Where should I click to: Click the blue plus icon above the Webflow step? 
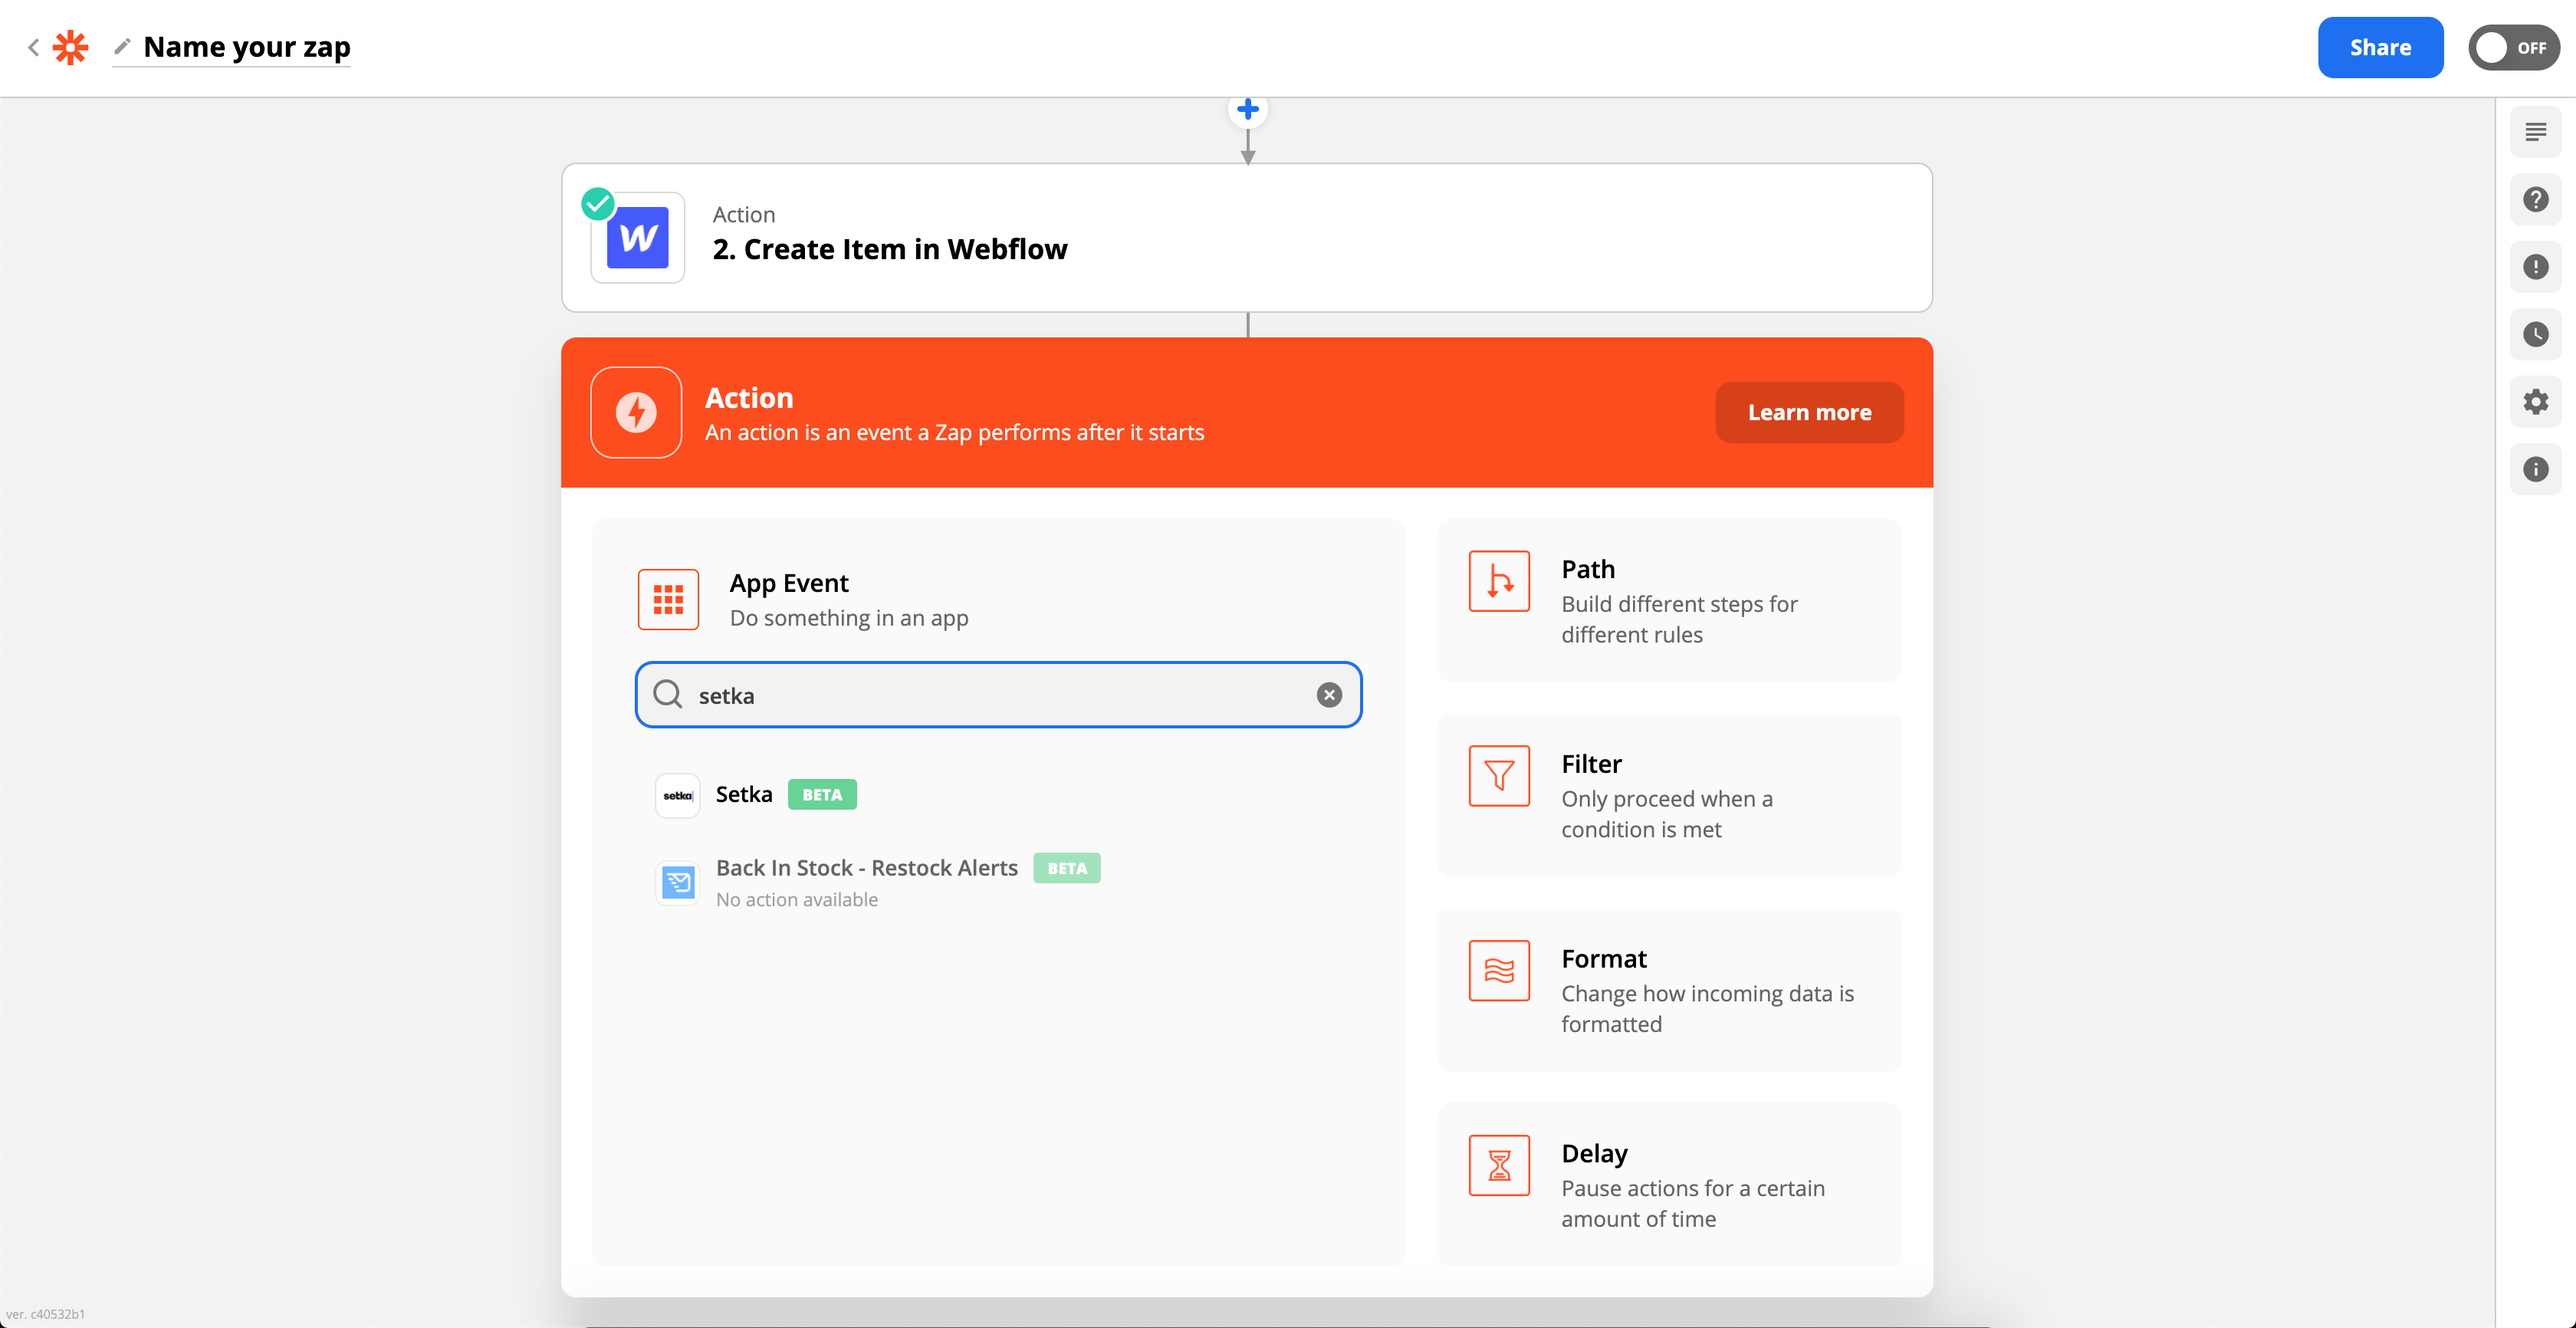pos(1247,109)
